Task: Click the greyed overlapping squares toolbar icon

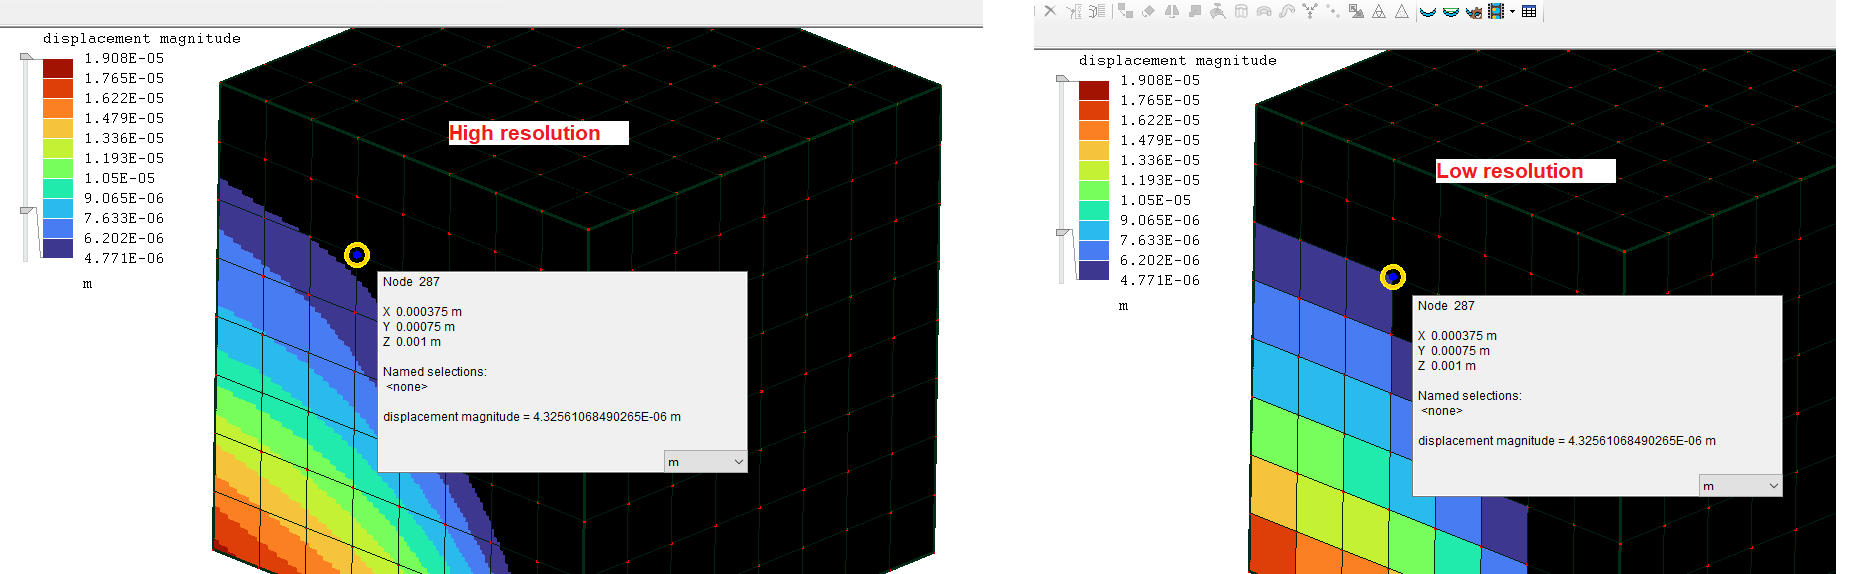Action: point(1195,11)
